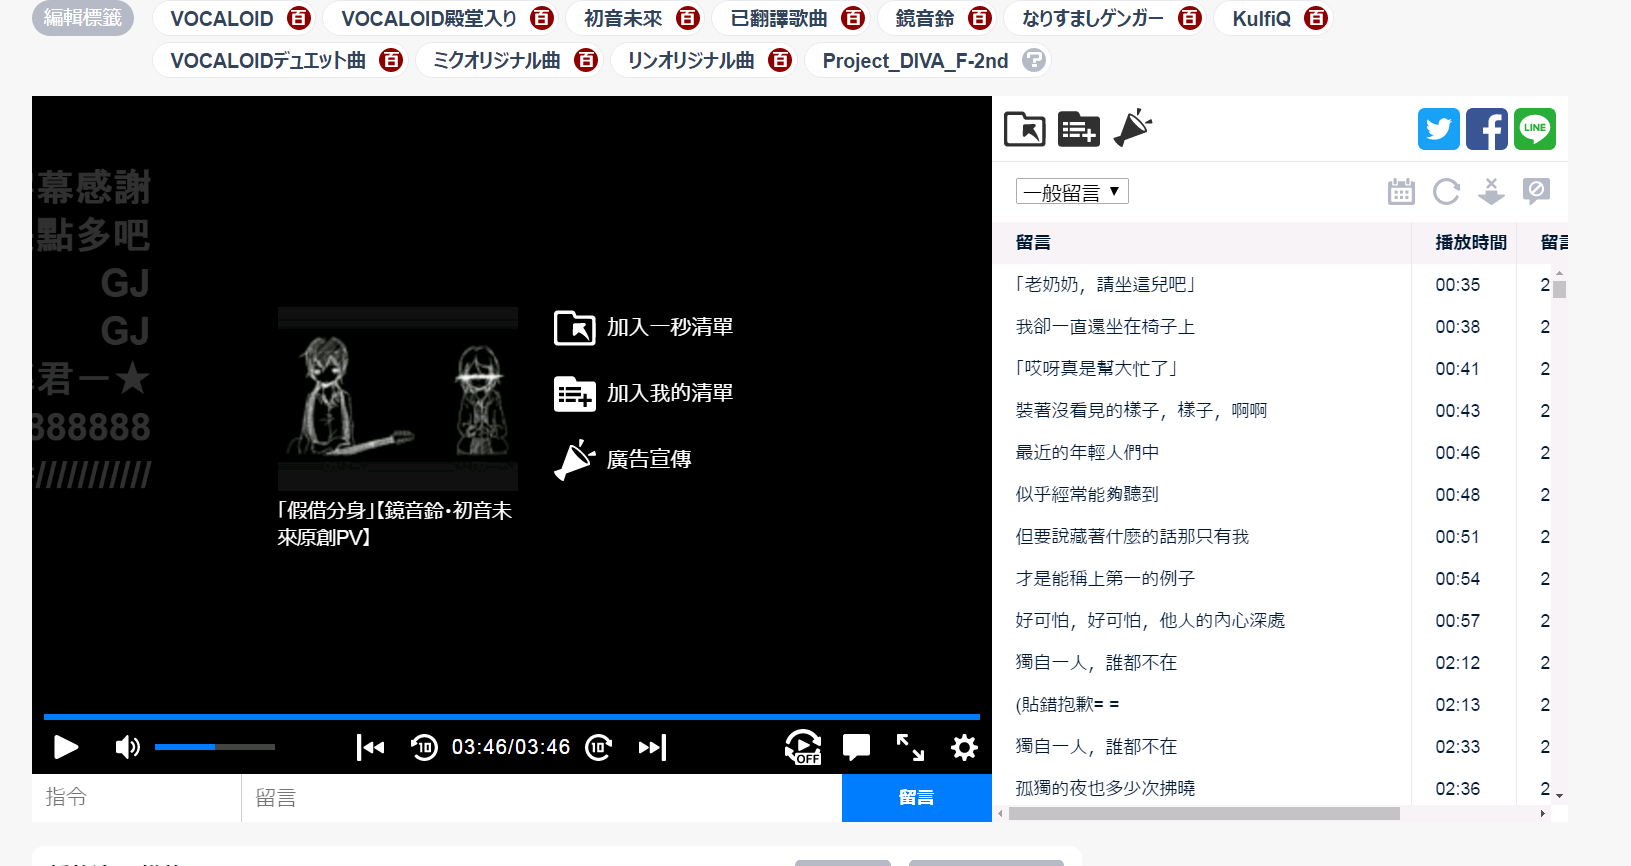Click the comment list vertical scrollbar
This screenshot has width=1631, height=866.
[1560, 290]
